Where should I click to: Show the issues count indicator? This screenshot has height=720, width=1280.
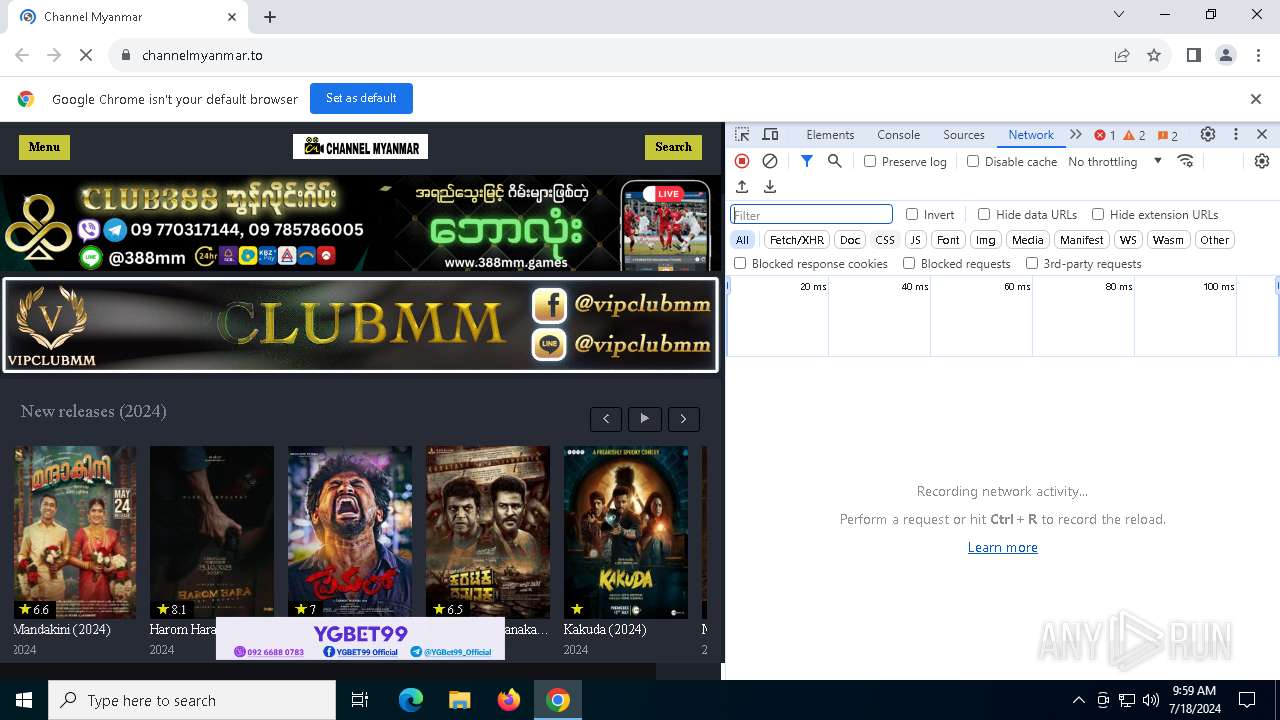tap(1167, 135)
